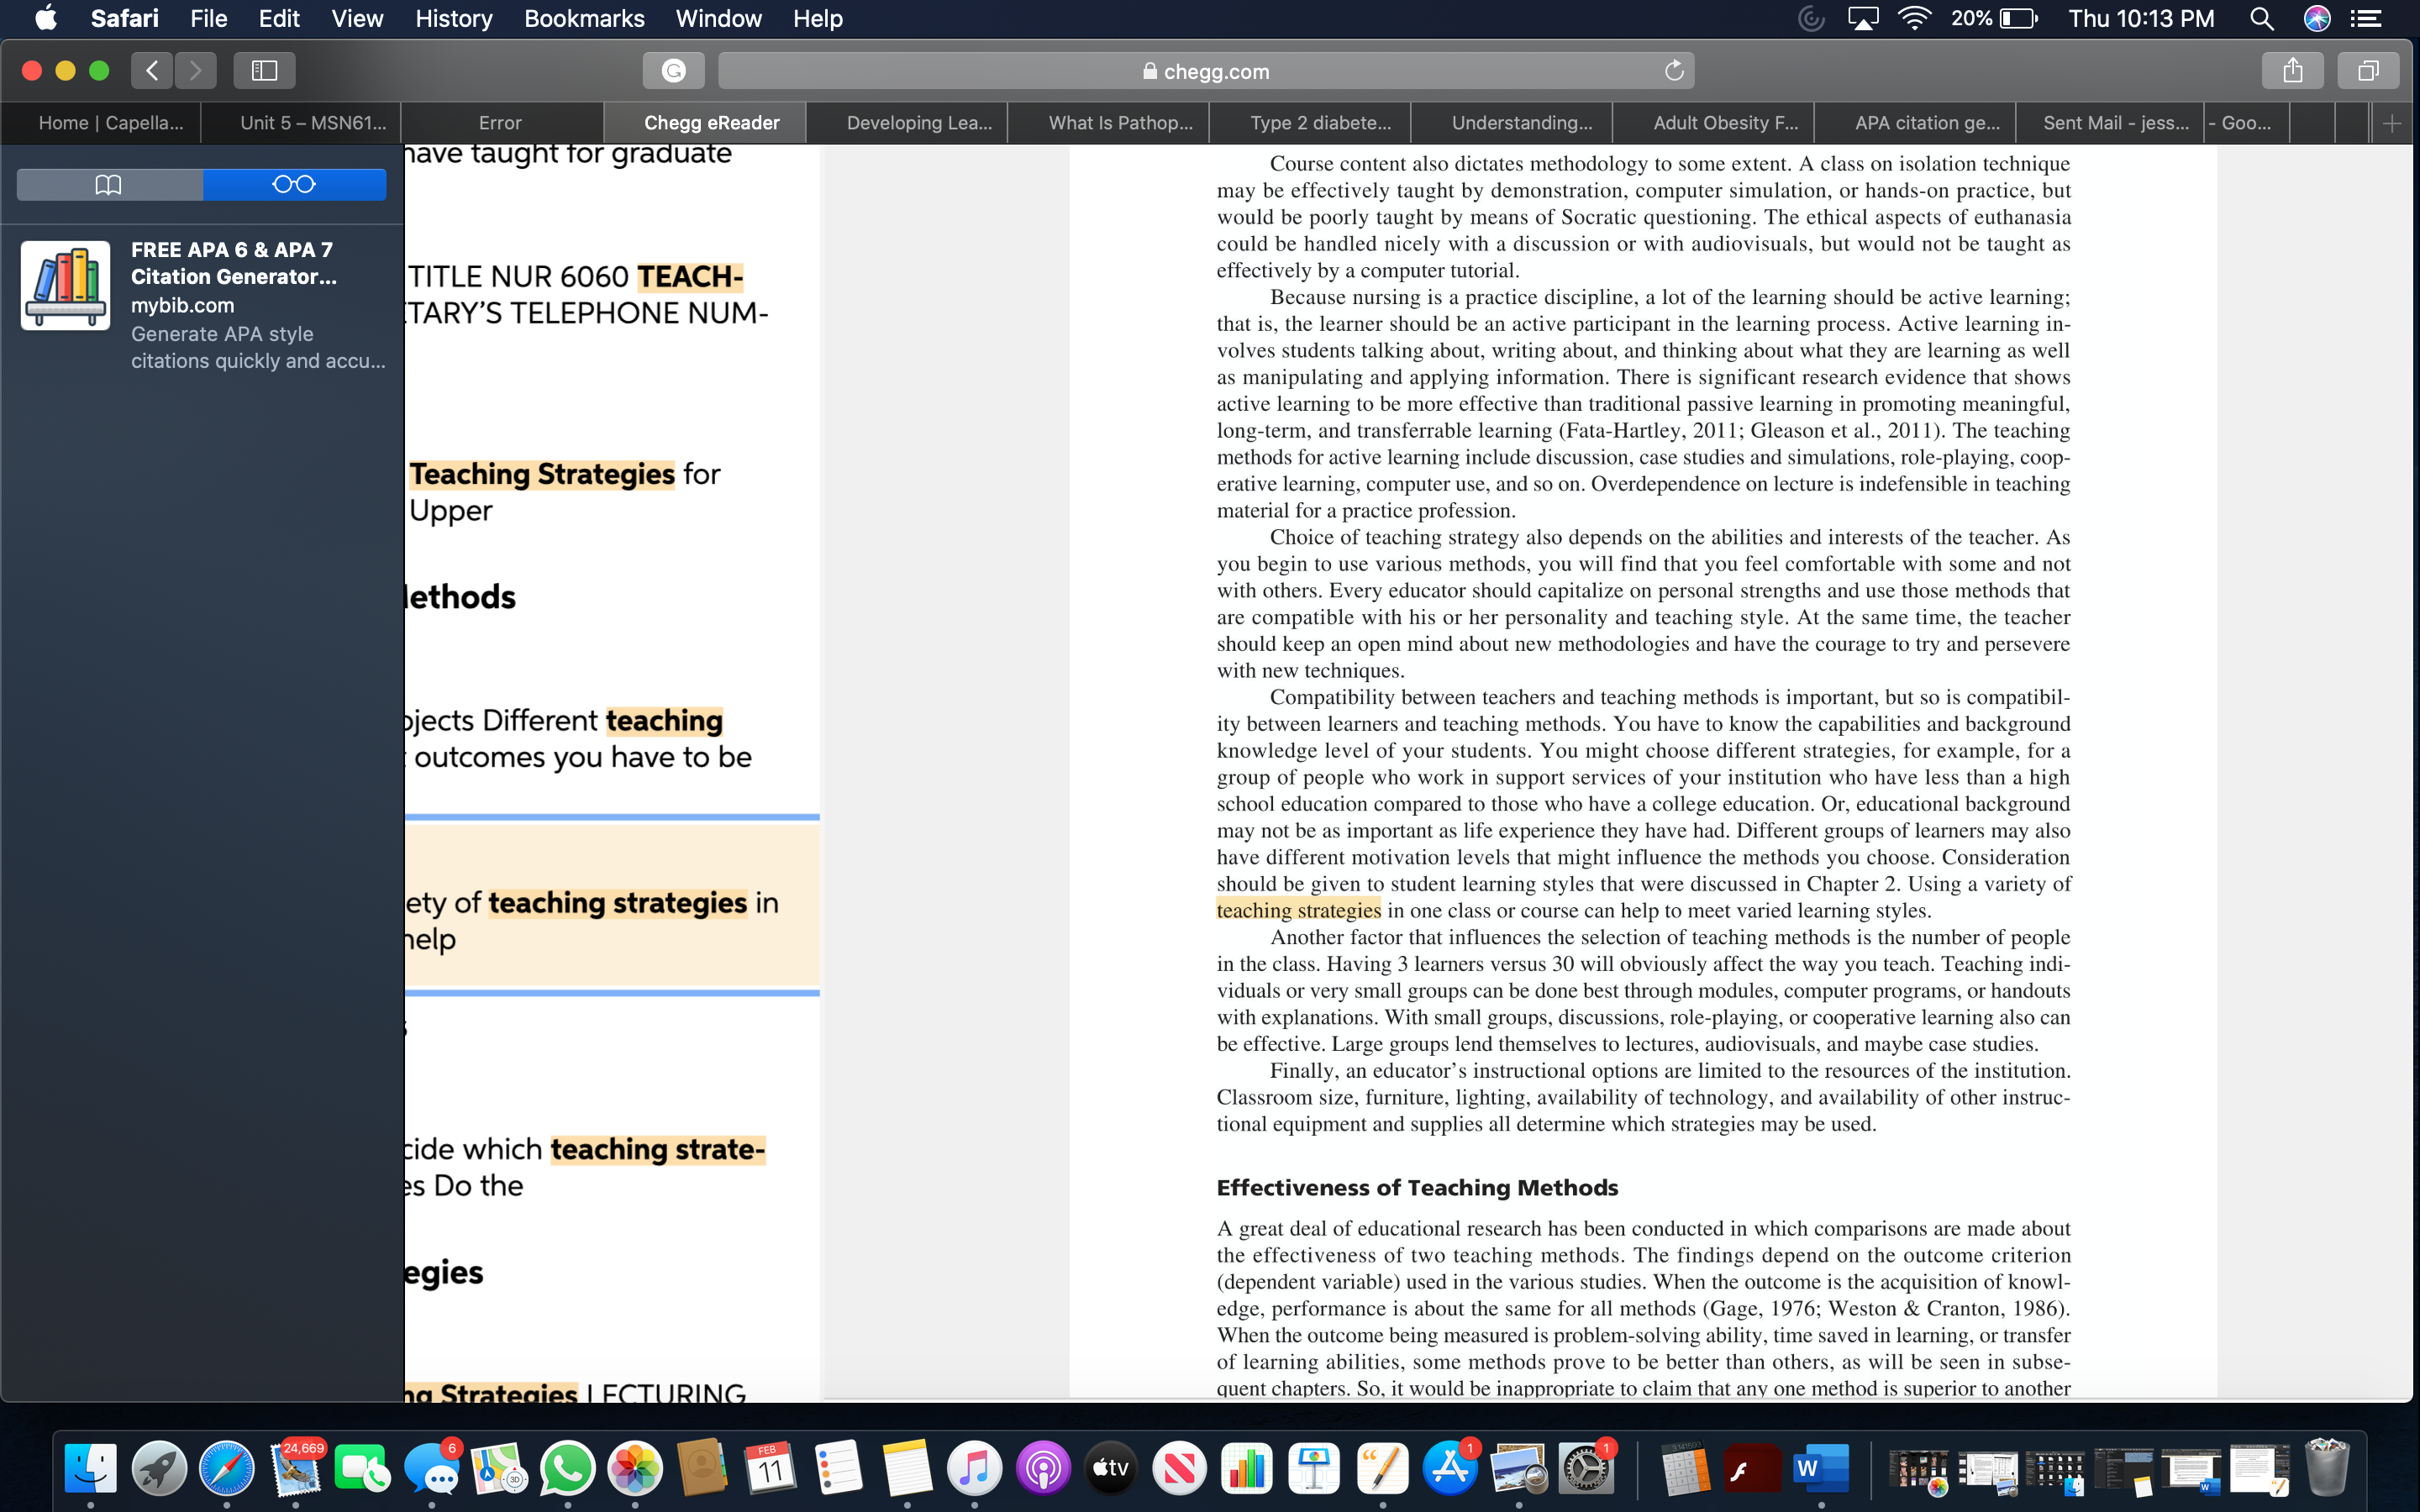
Task: Select the 'Teaching Strategies for Upper' search result
Action: [565, 491]
